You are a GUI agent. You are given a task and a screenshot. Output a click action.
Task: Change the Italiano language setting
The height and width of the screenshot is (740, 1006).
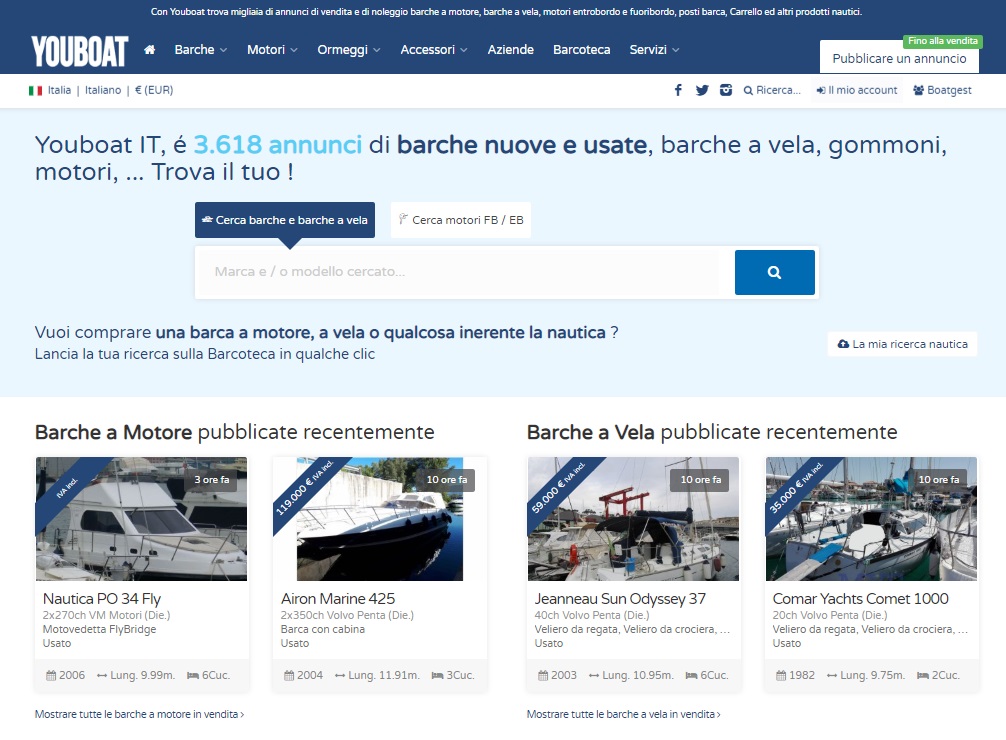[x=103, y=90]
